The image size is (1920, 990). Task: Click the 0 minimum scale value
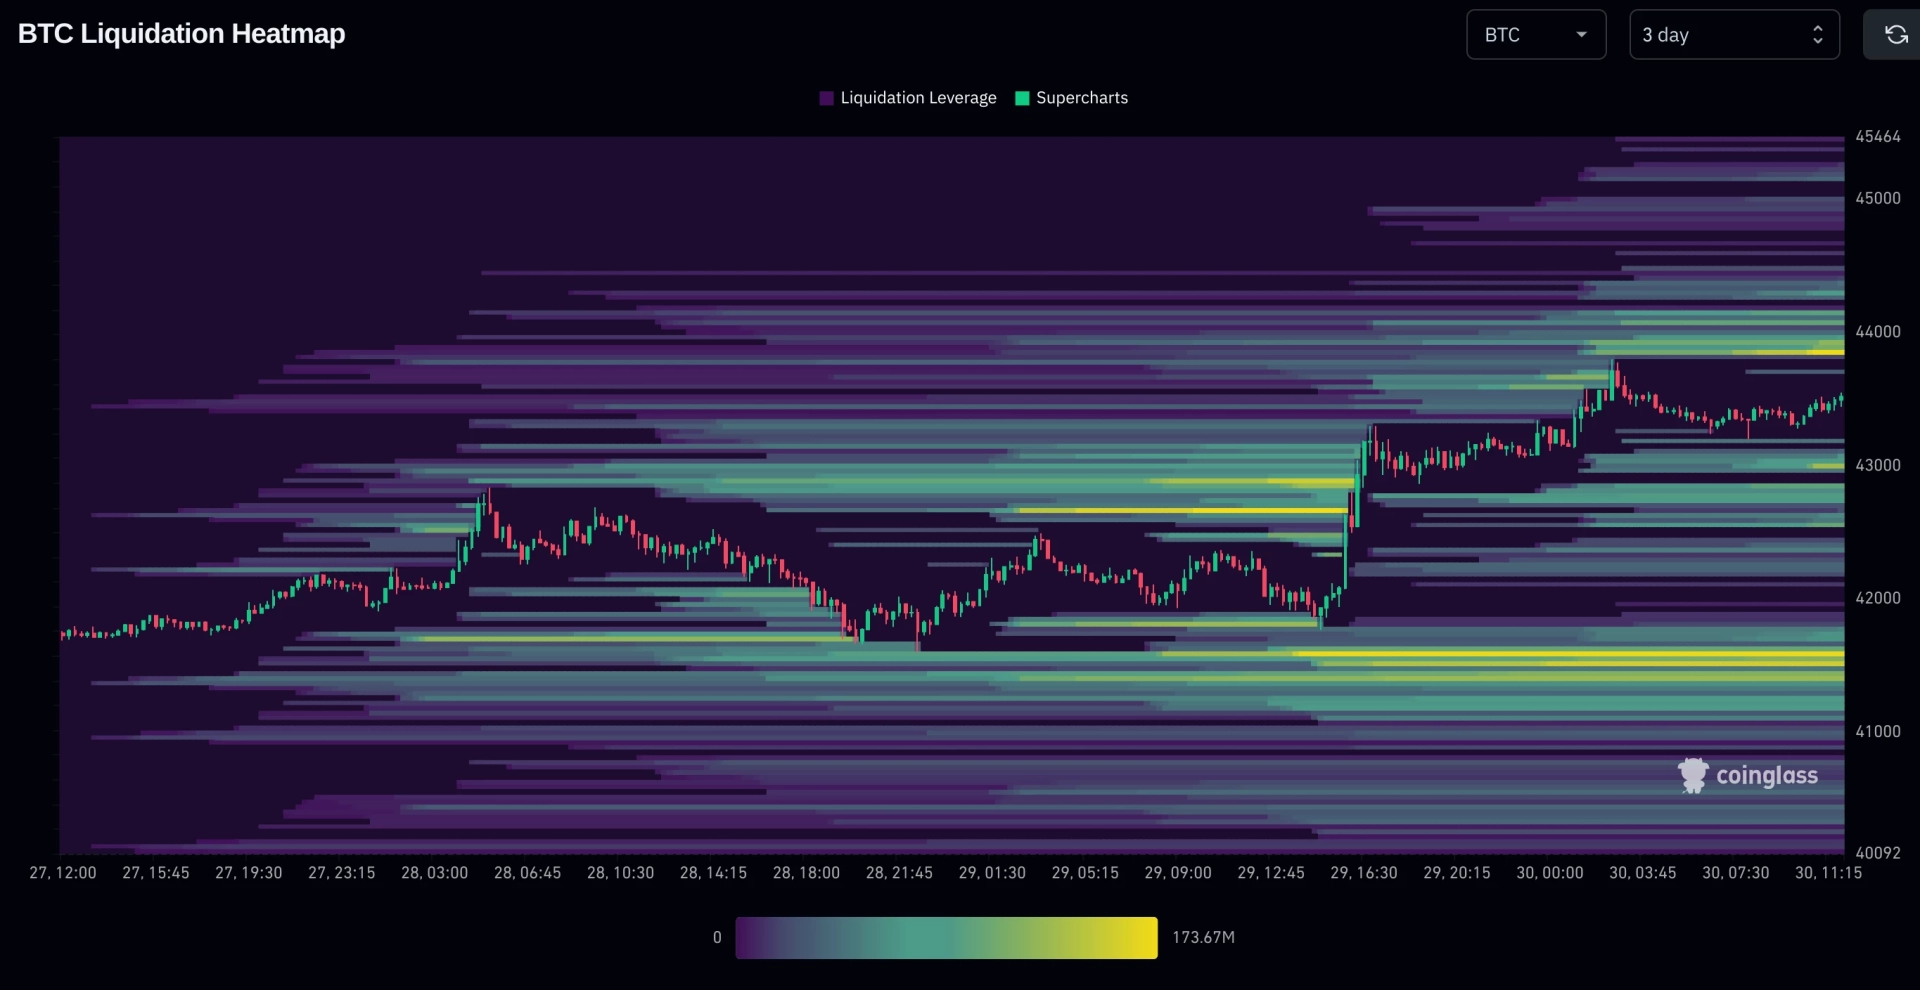click(x=717, y=938)
